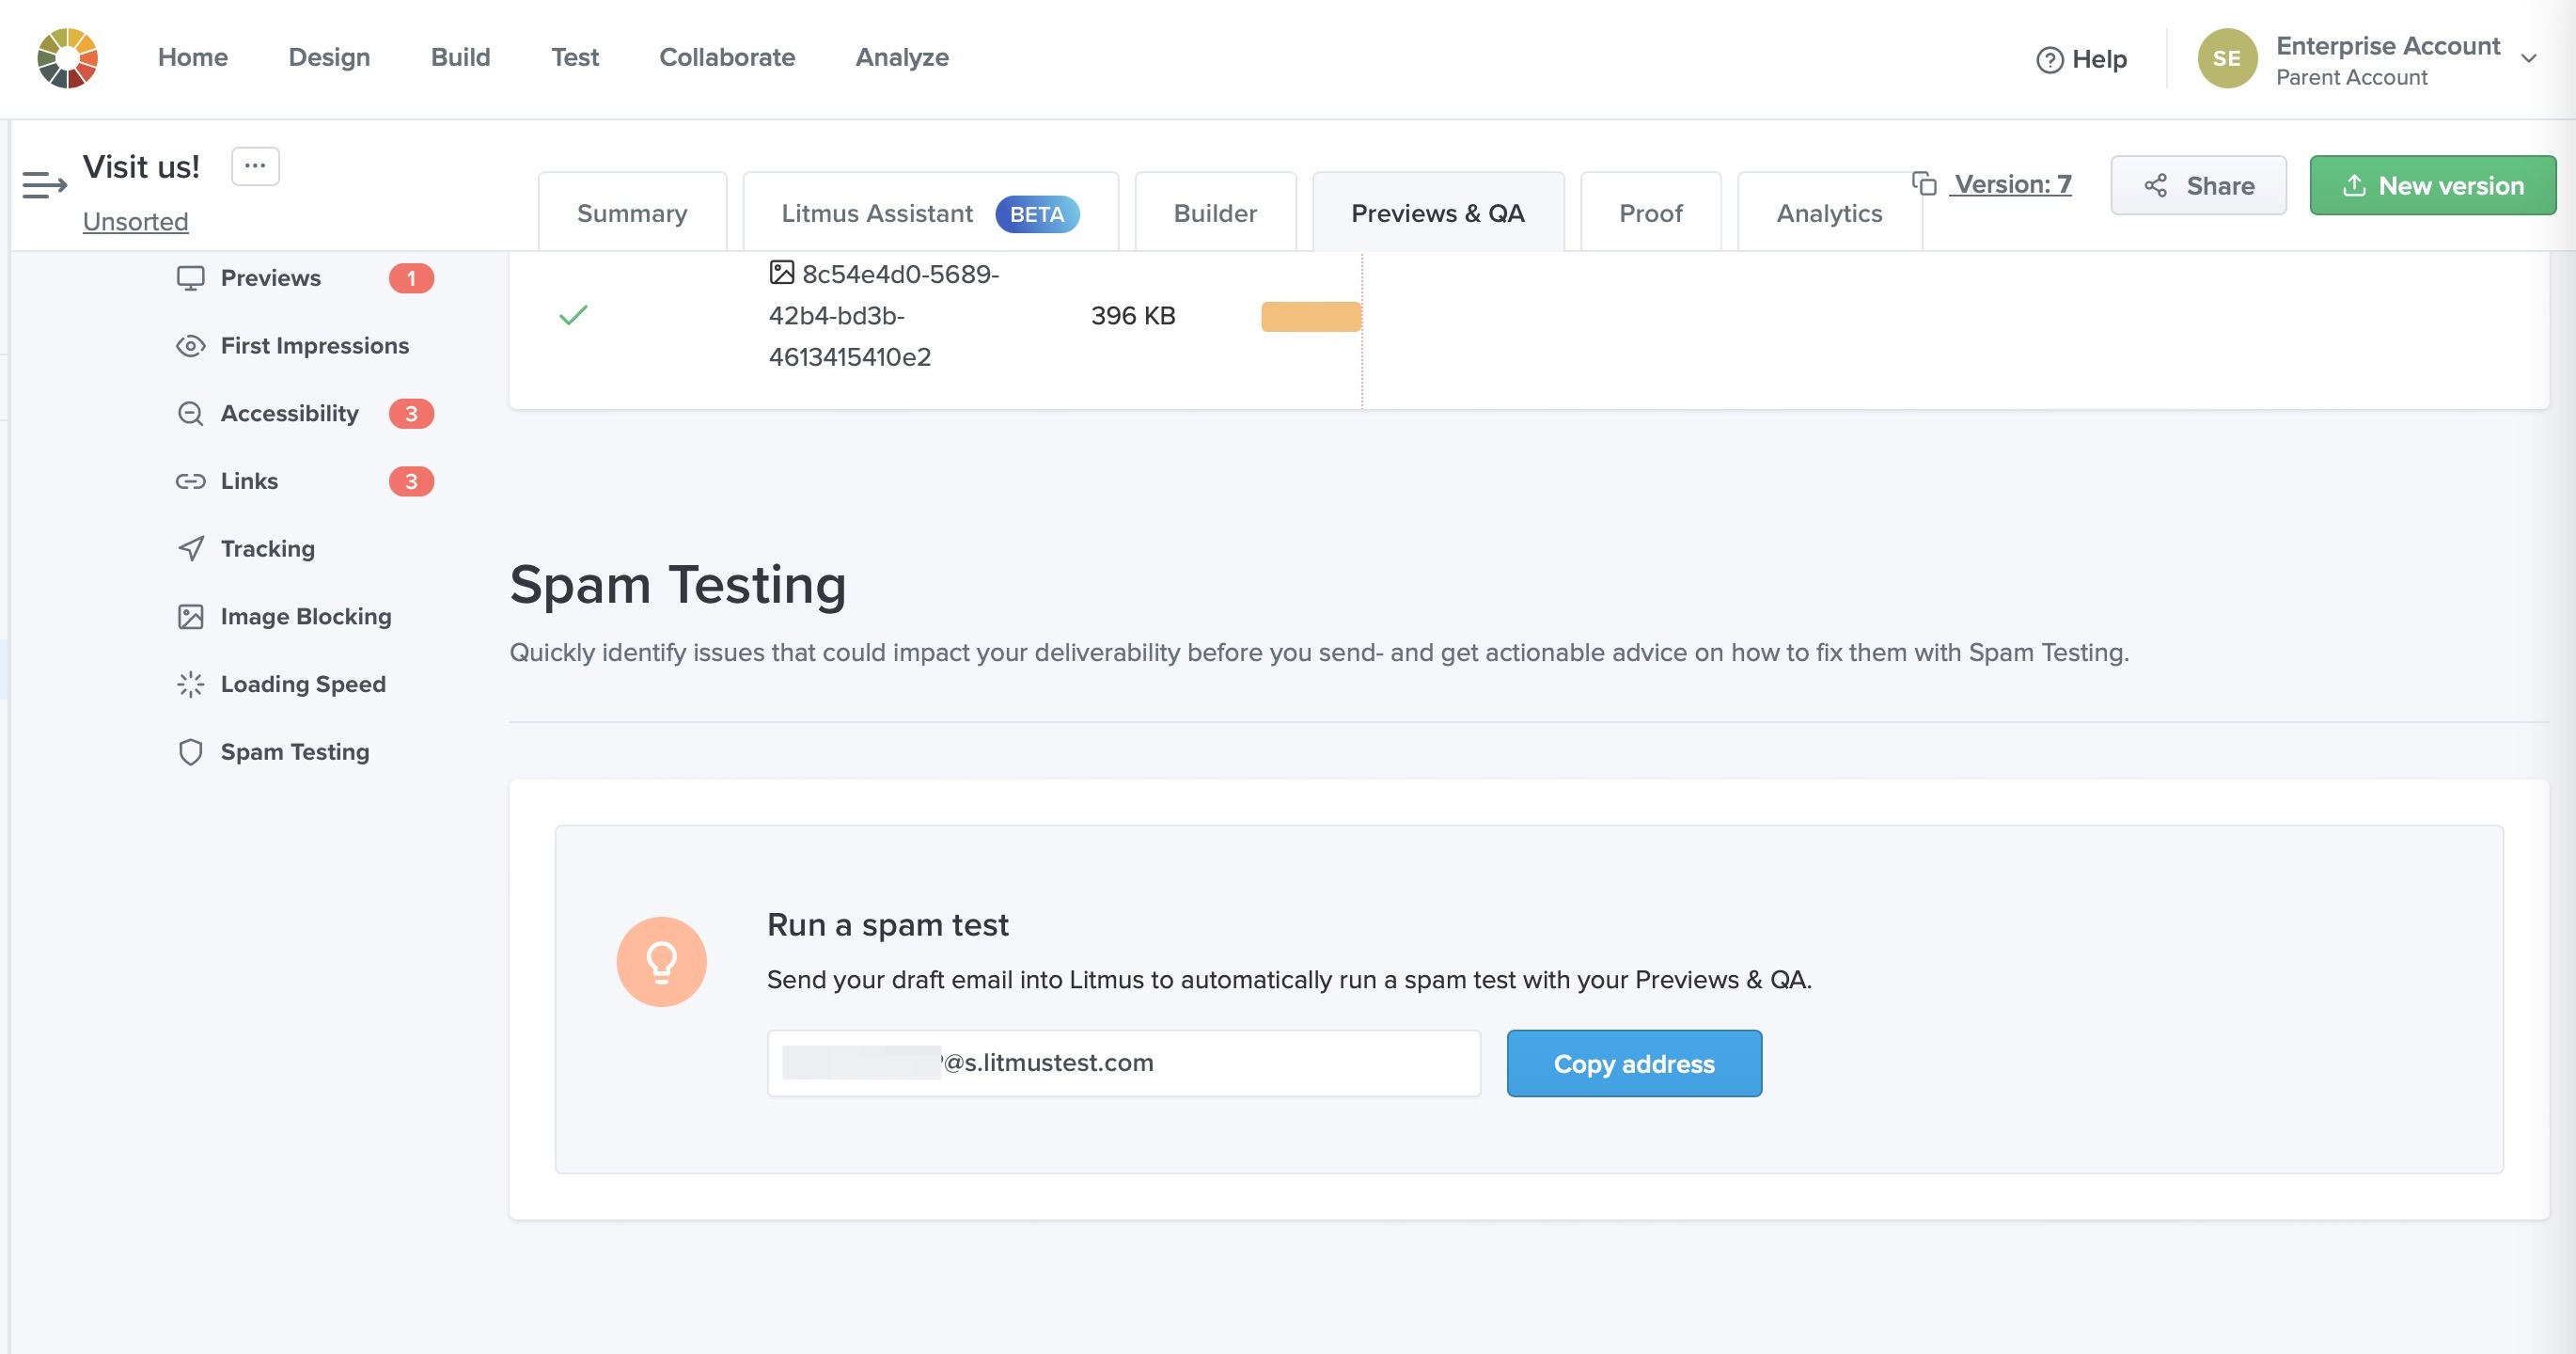Open the Analyze menu in top navigation

[x=901, y=58]
